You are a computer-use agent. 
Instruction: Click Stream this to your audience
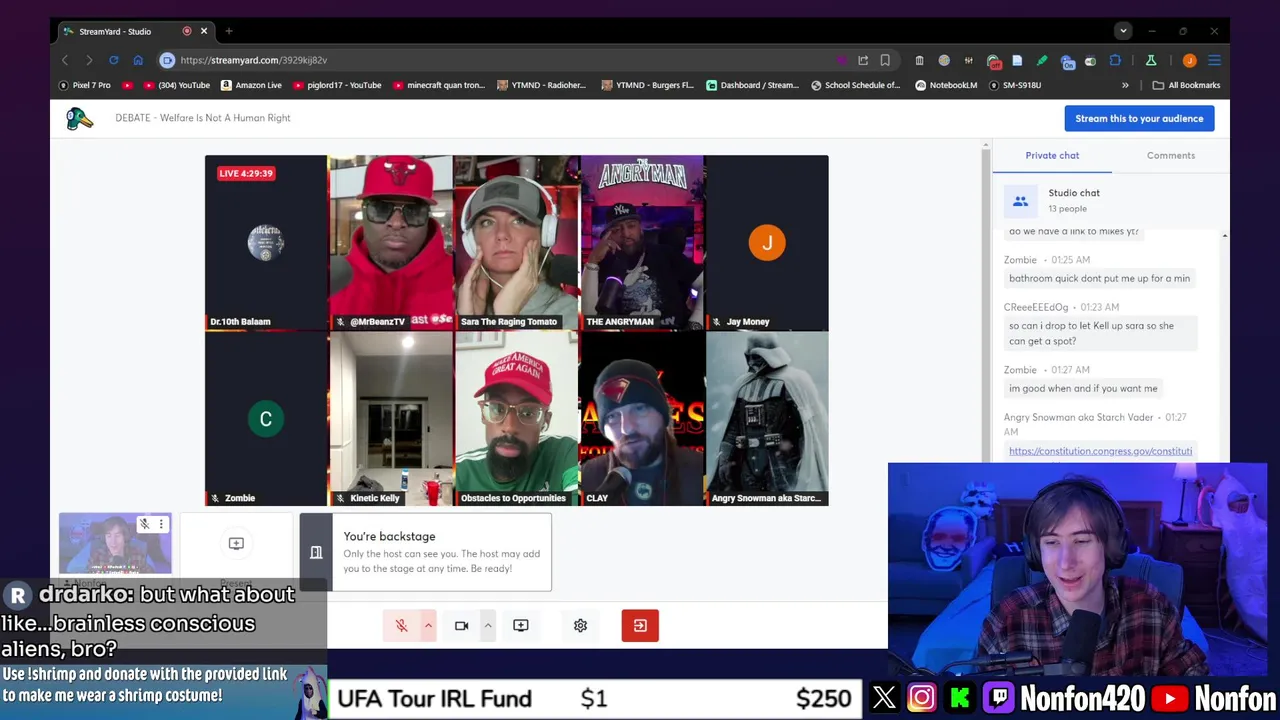coord(1139,118)
